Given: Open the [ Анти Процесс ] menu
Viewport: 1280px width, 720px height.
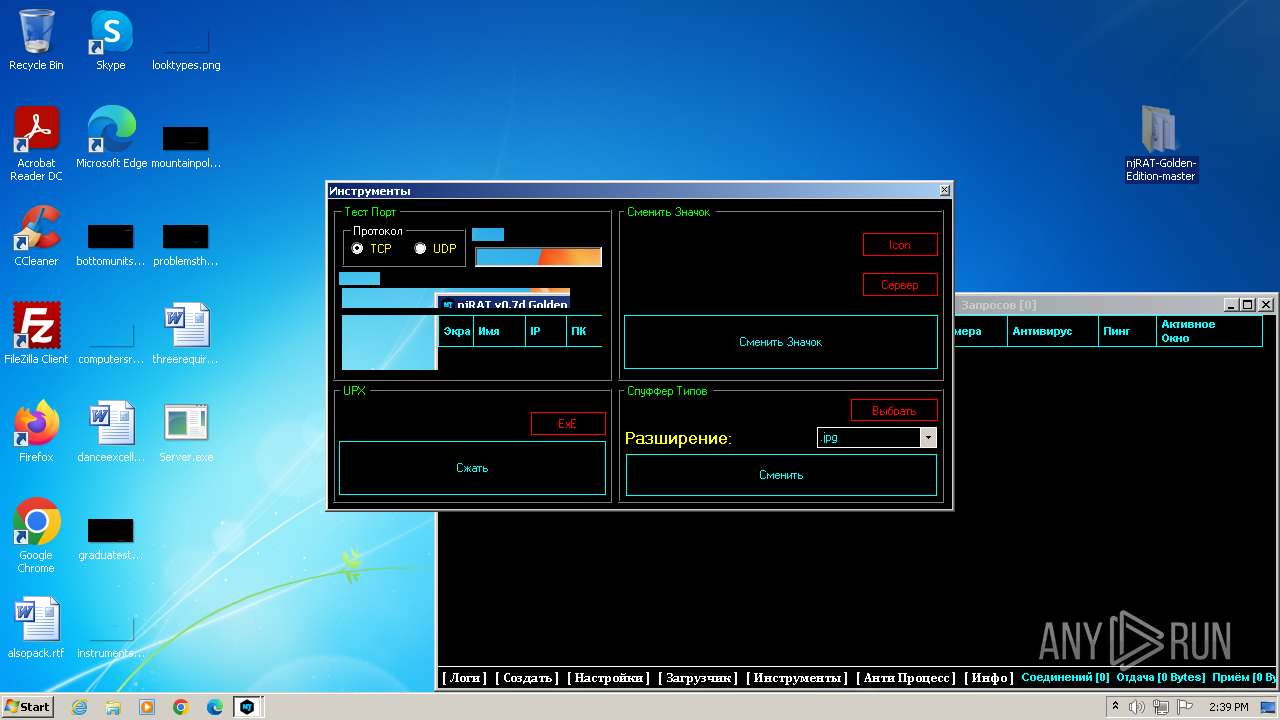Looking at the screenshot, I should point(906,678).
